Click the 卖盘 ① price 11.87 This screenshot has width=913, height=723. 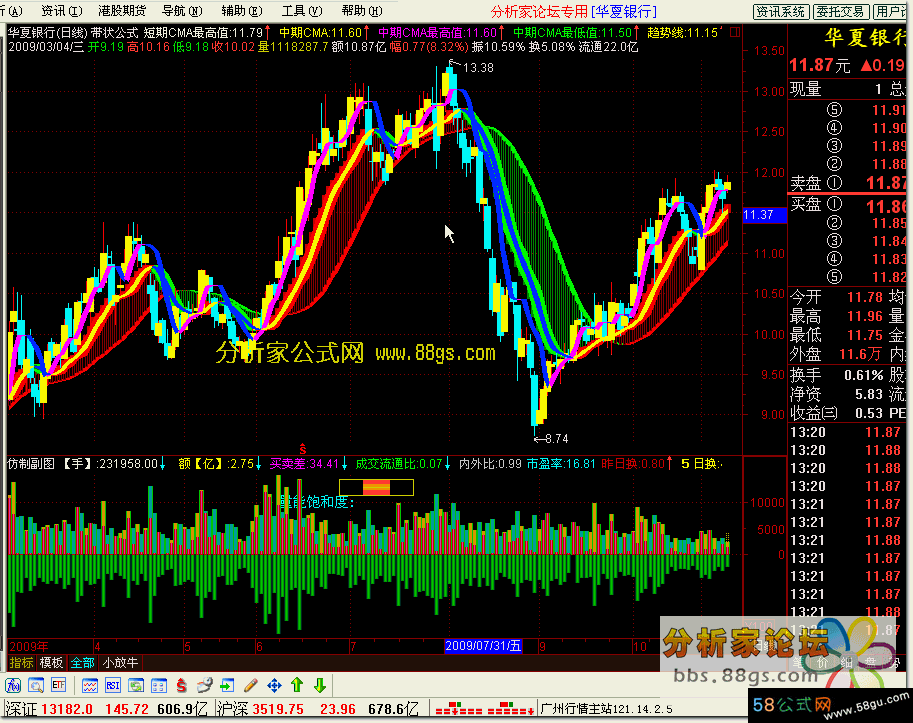pyautogui.click(x=886, y=183)
